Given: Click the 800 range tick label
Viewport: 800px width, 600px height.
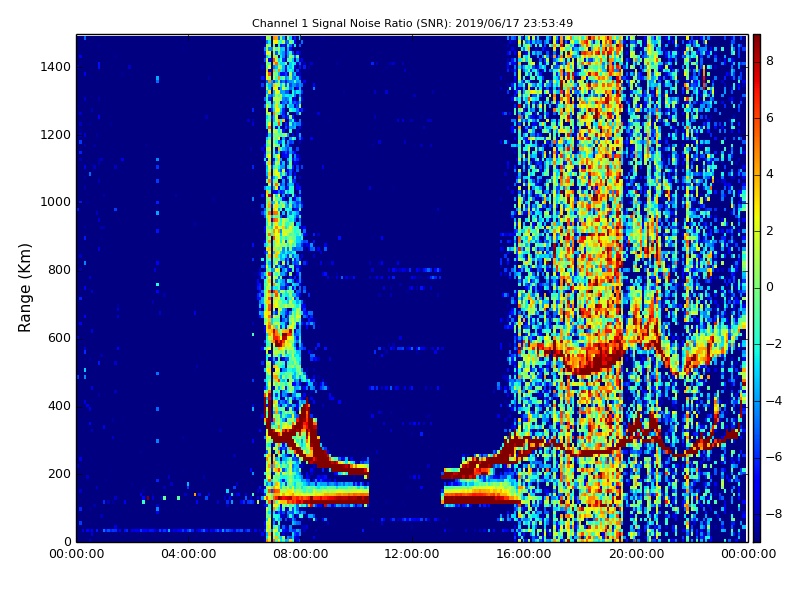Looking at the screenshot, I should pyautogui.click(x=59, y=270).
